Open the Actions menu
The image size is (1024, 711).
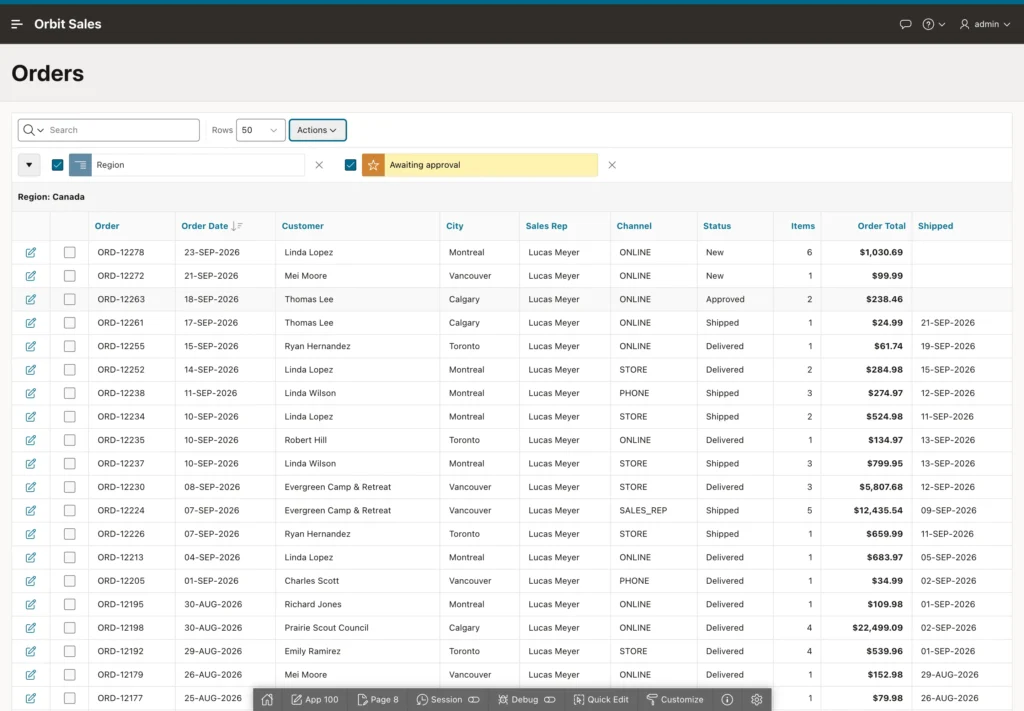(x=317, y=130)
